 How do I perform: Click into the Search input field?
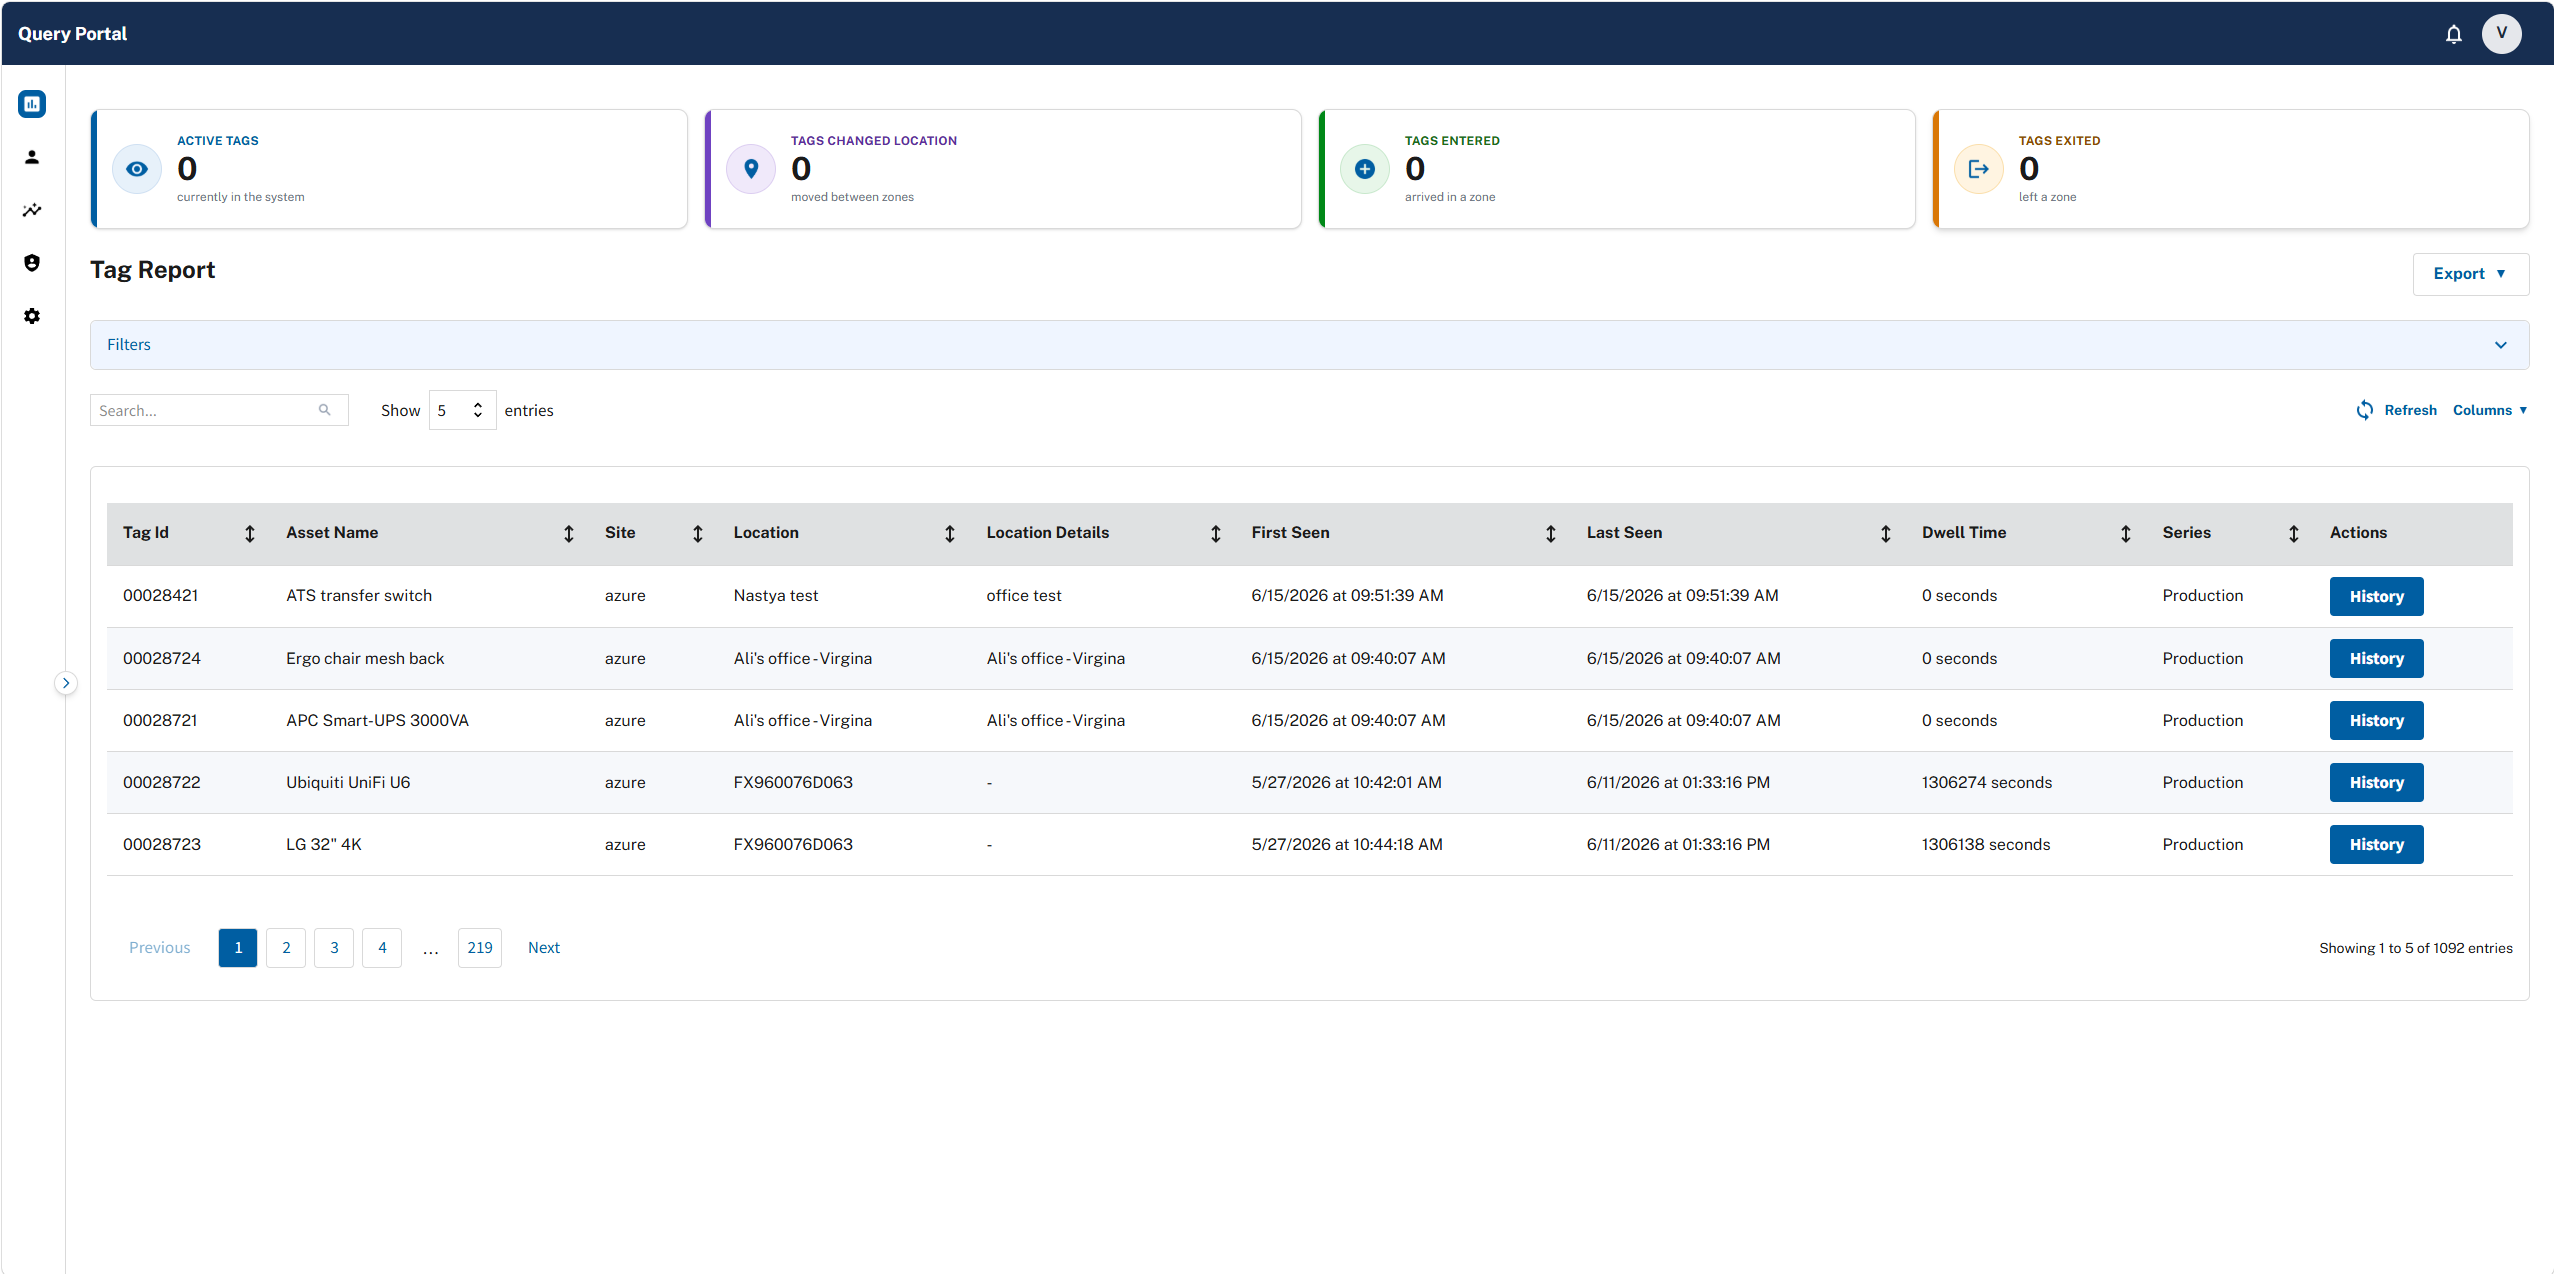pos(206,410)
